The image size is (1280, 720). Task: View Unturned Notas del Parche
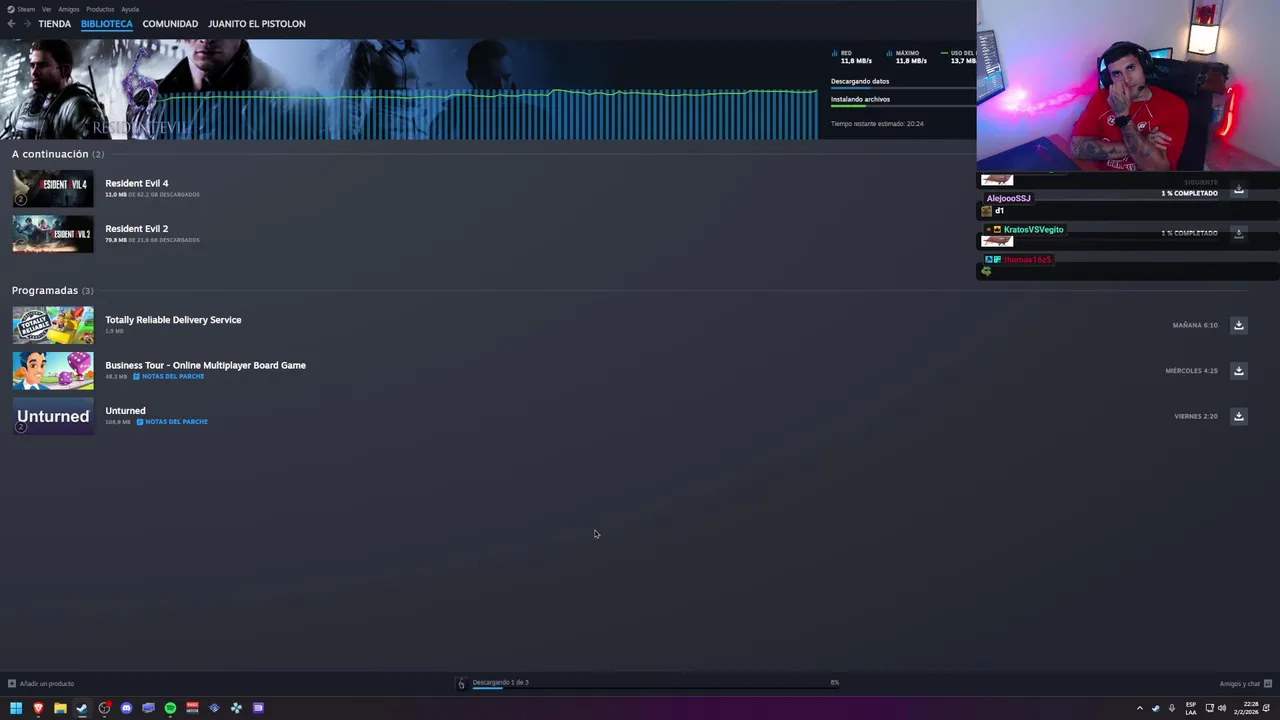pos(172,422)
